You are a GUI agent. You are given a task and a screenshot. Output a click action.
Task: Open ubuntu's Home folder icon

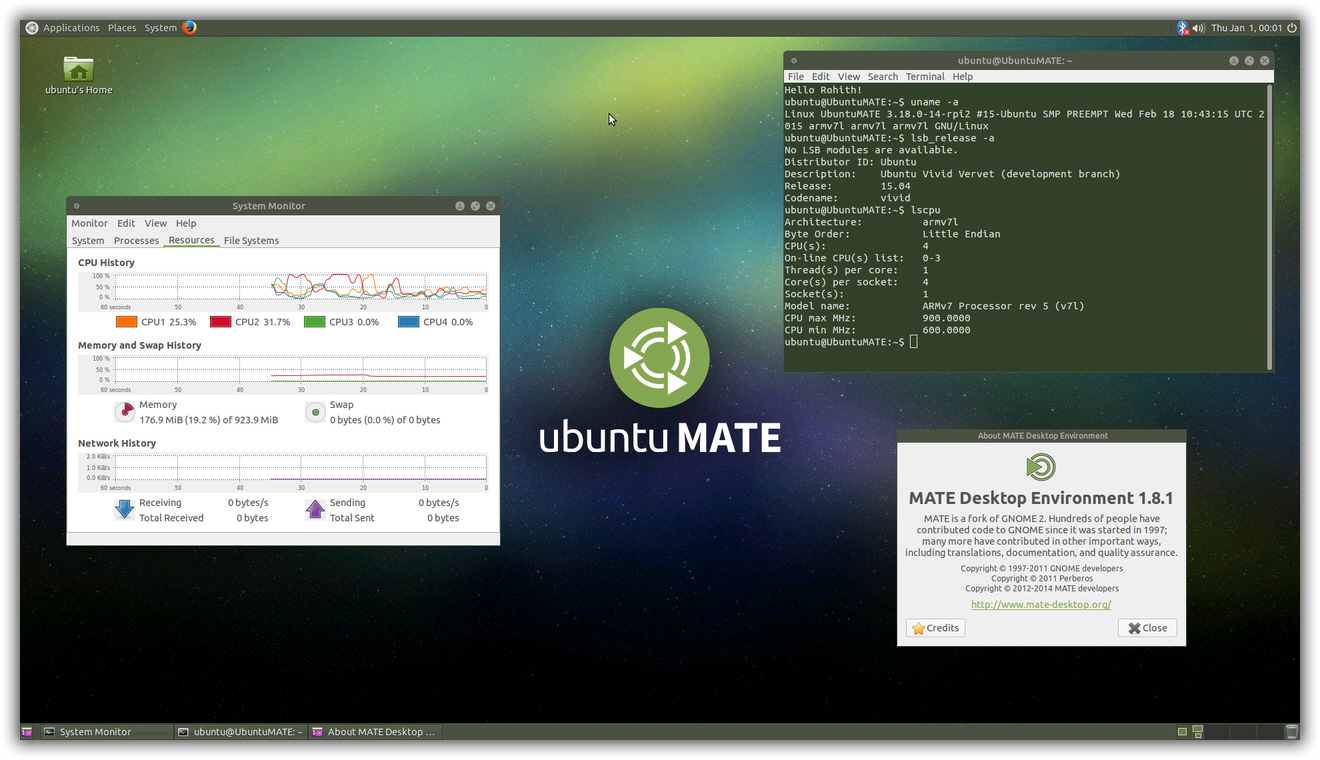point(79,75)
